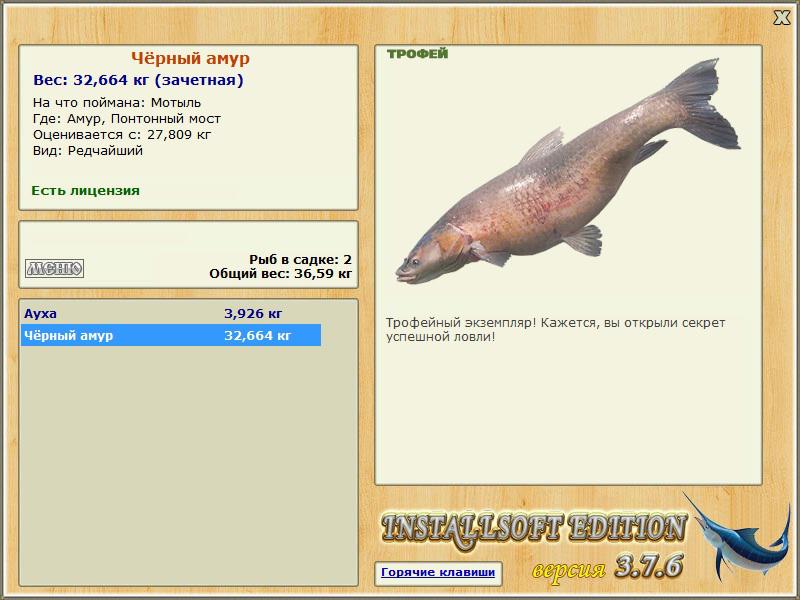
Task: Click the Чёрный амур title heading
Action: [190, 58]
